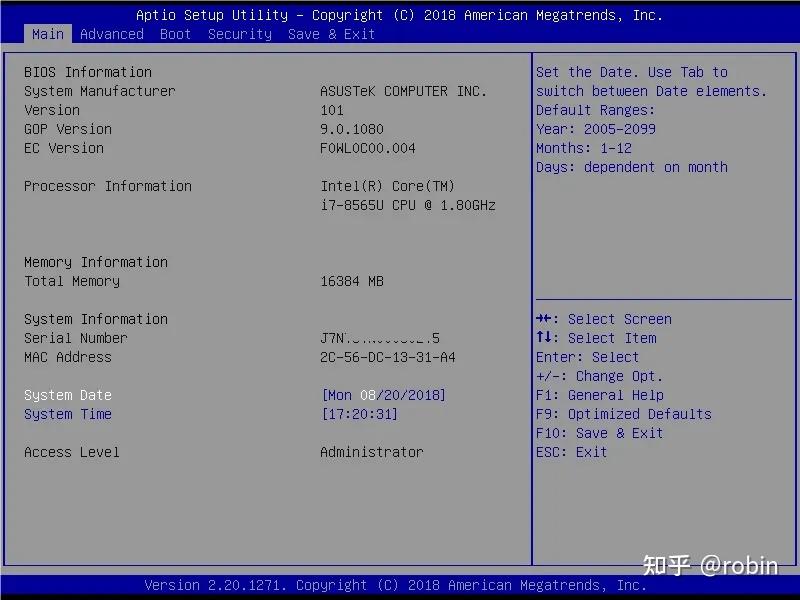The width and height of the screenshot is (800, 600).
Task: Select the hour value in System Time
Action: pos(336,414)
